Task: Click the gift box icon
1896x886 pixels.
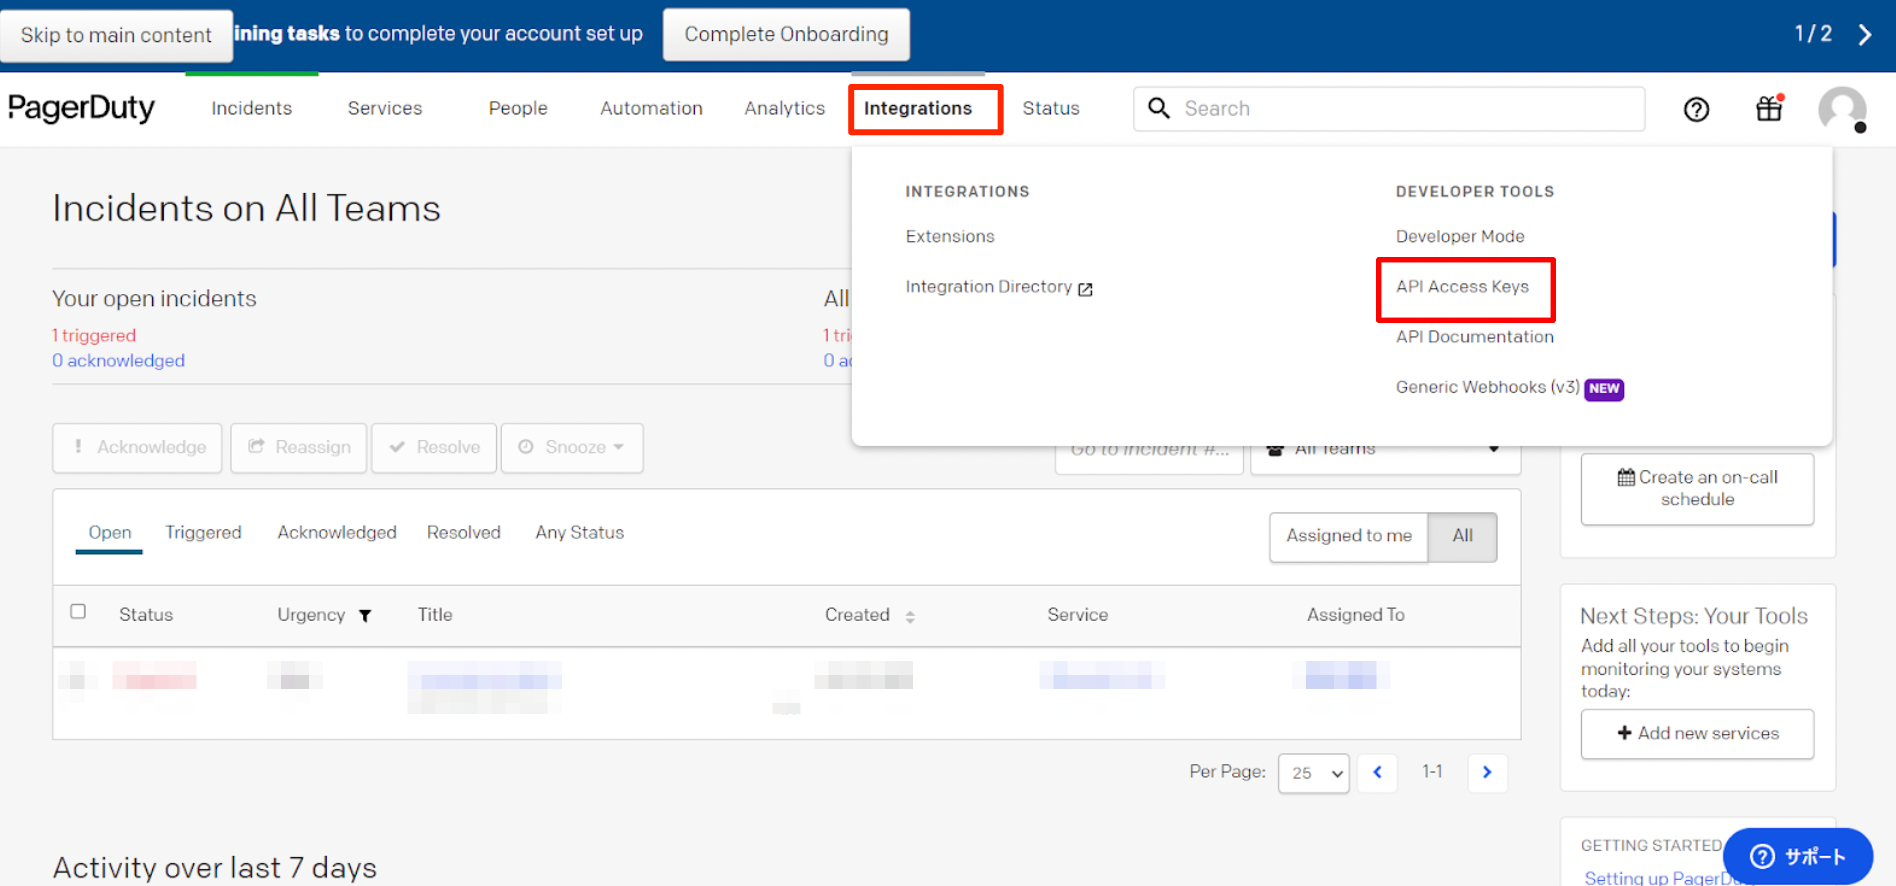Action: point(1769,108)
